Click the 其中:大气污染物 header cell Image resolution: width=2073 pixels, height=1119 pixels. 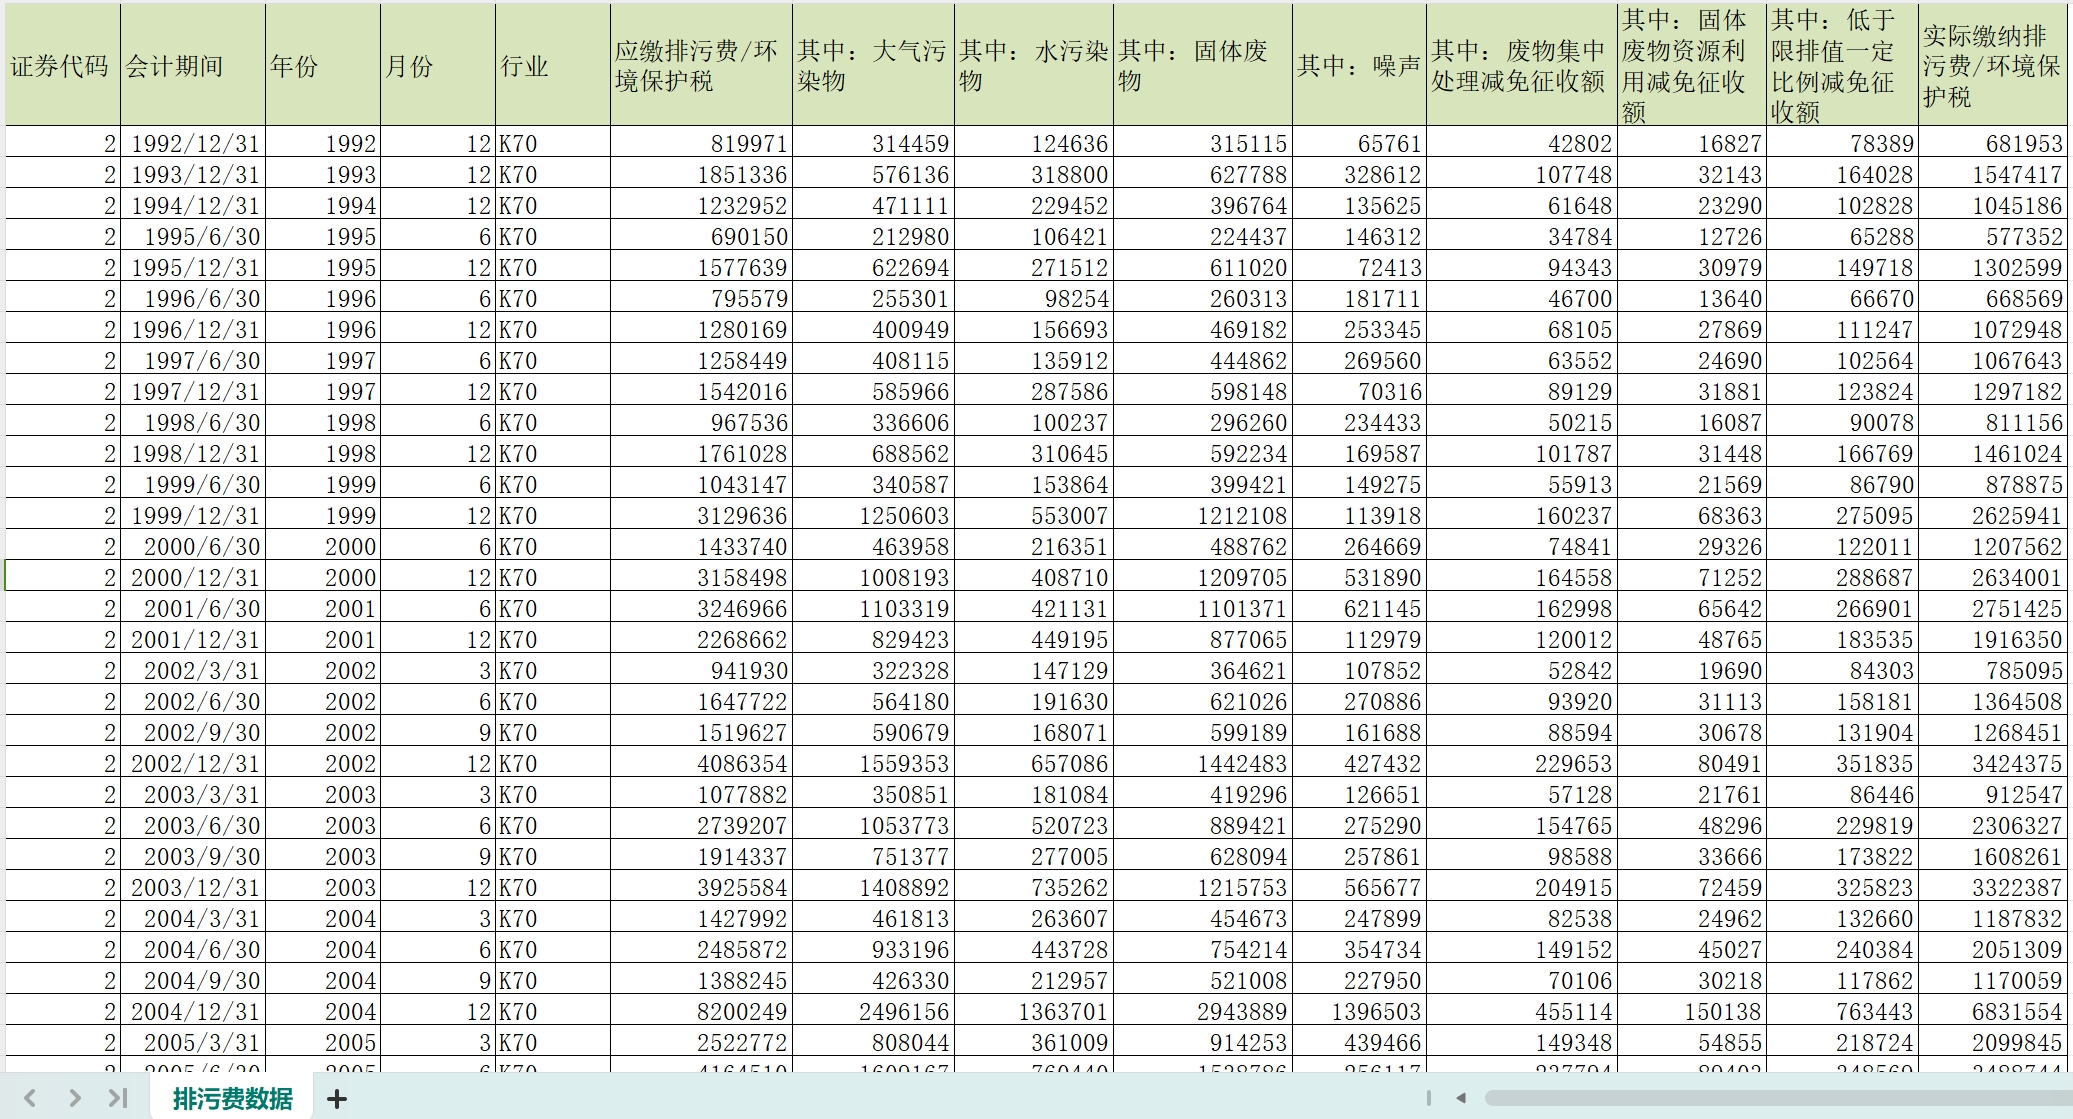(872, 66)
